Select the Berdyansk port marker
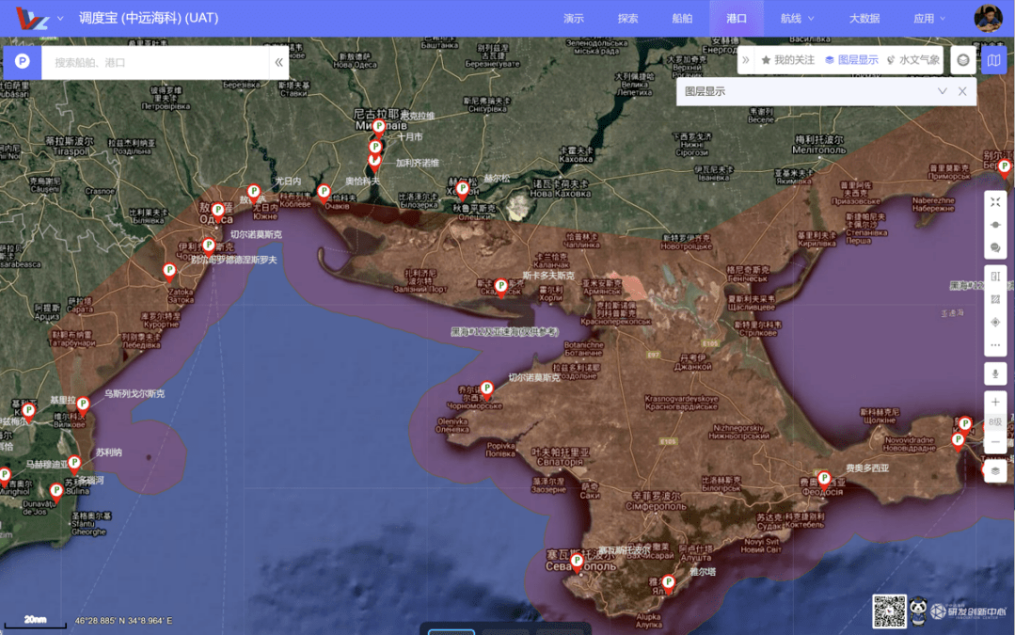The image size is (1015, 636). [x=1004, y=167]
